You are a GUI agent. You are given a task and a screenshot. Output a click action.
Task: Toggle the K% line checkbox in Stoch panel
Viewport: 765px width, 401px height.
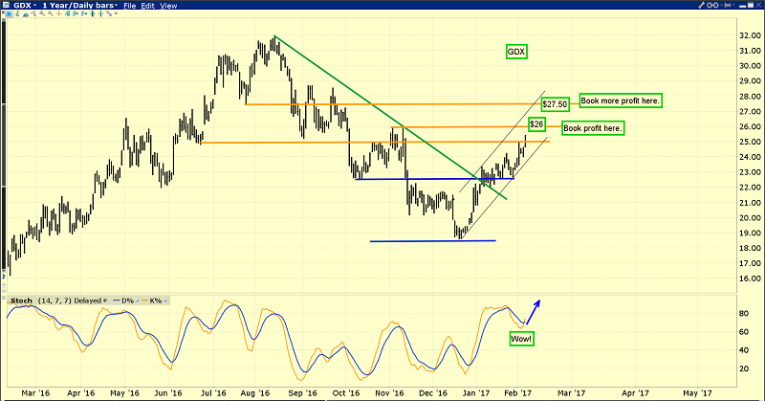point(165,301)
